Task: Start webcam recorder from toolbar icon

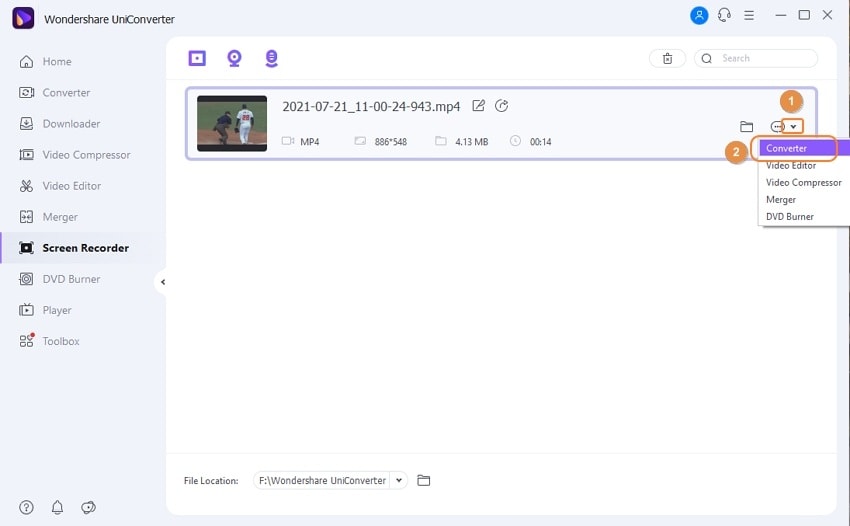Action: pyautogui.click(x=234, y=58)
